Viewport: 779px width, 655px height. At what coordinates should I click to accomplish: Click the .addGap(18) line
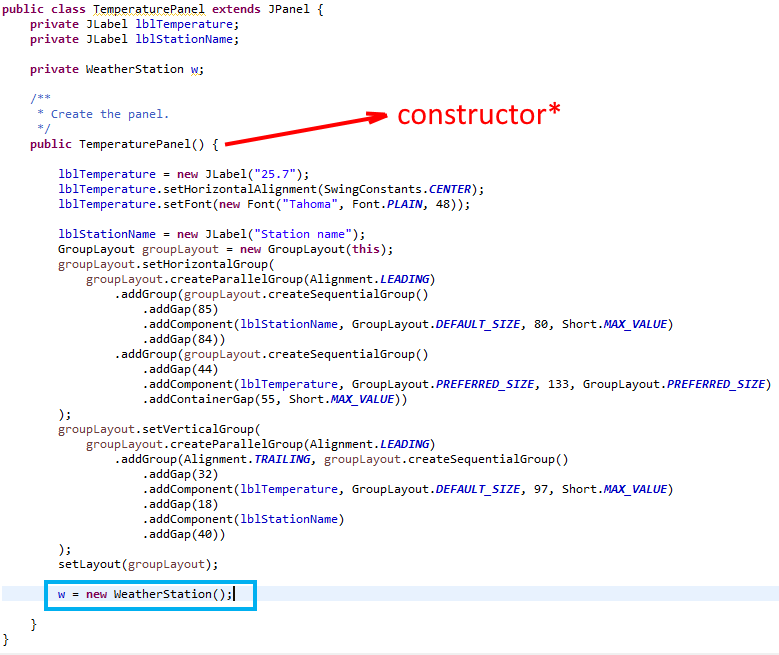(x=181, y=504)
